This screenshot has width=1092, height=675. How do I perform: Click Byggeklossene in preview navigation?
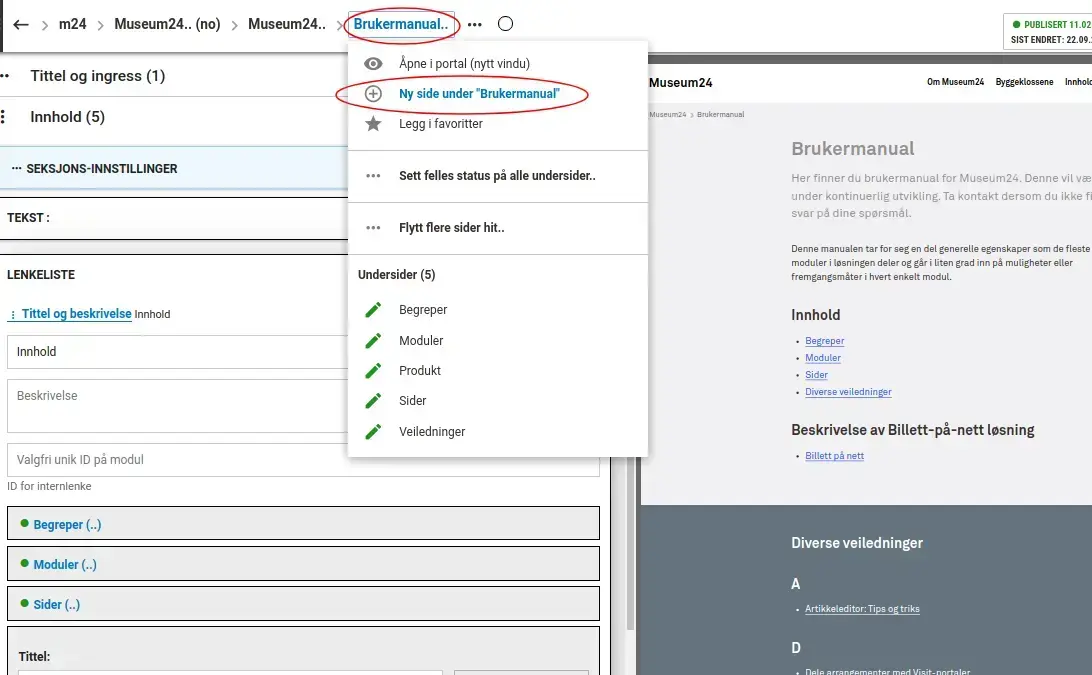click(x=1024, y=82)
